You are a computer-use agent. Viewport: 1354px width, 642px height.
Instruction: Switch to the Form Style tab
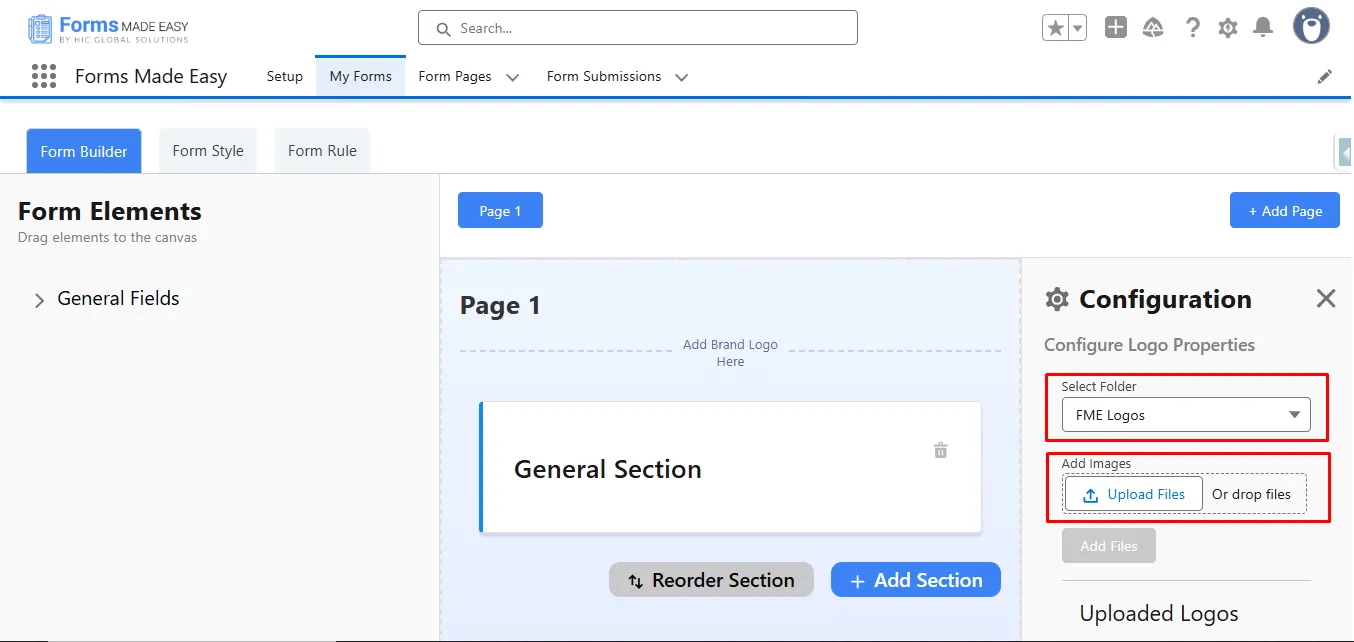207,151
